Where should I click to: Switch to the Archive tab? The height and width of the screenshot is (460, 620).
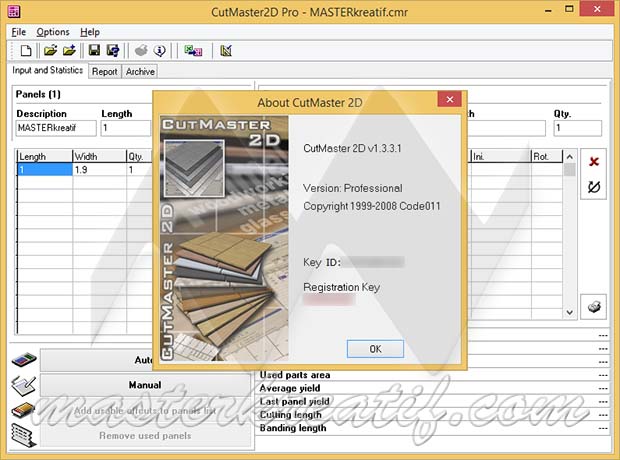(140, 72)
